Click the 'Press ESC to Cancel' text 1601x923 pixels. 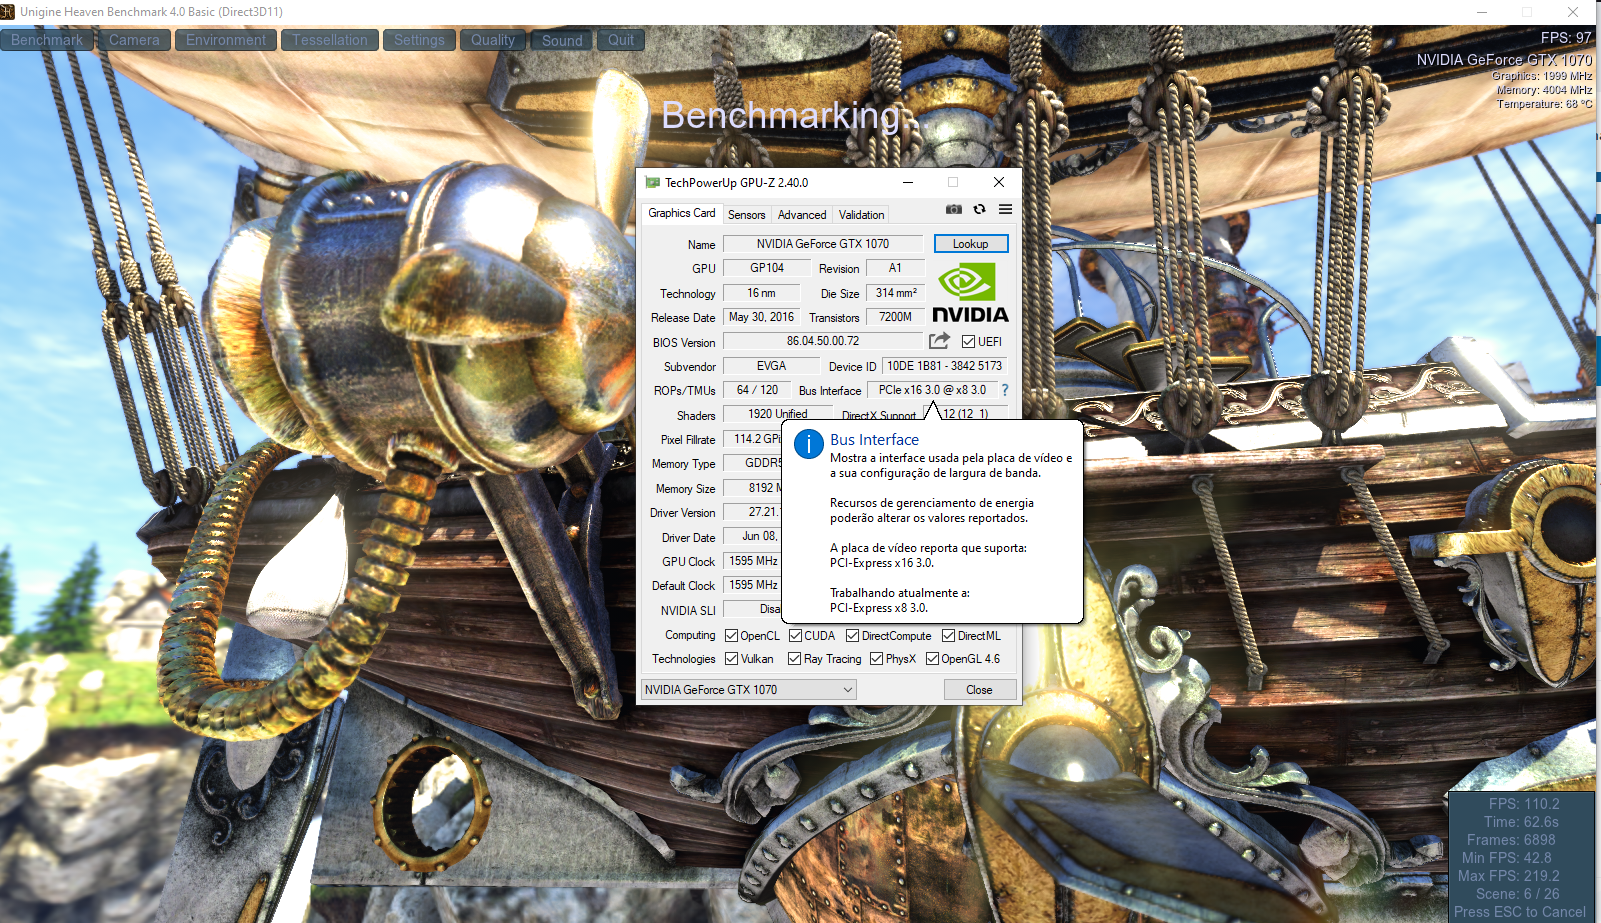tap(1519, 912)
